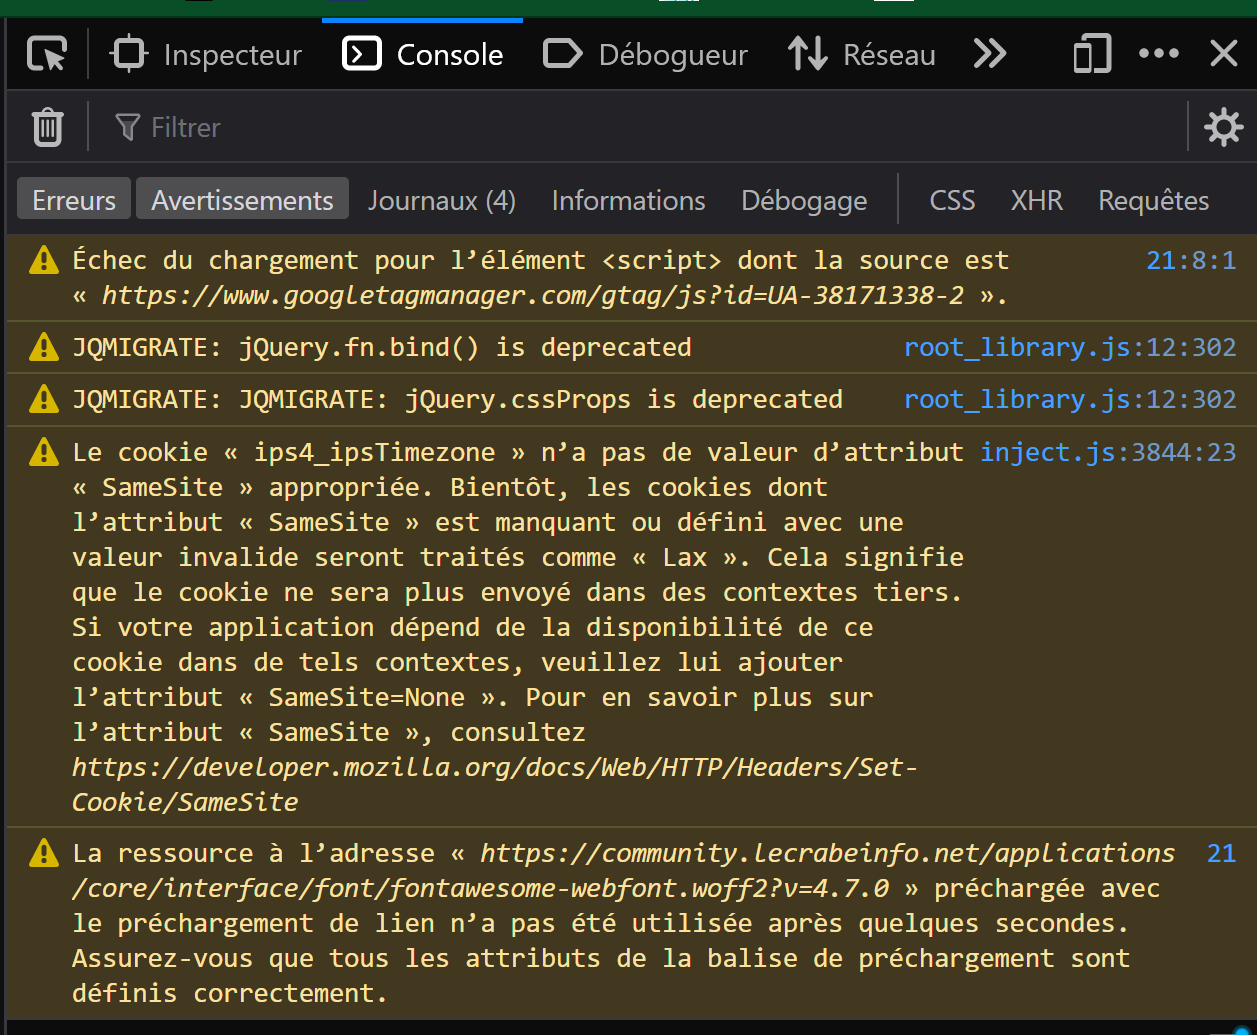
Task: Show more tools via double chevron
Action: [x=990, y=54]
